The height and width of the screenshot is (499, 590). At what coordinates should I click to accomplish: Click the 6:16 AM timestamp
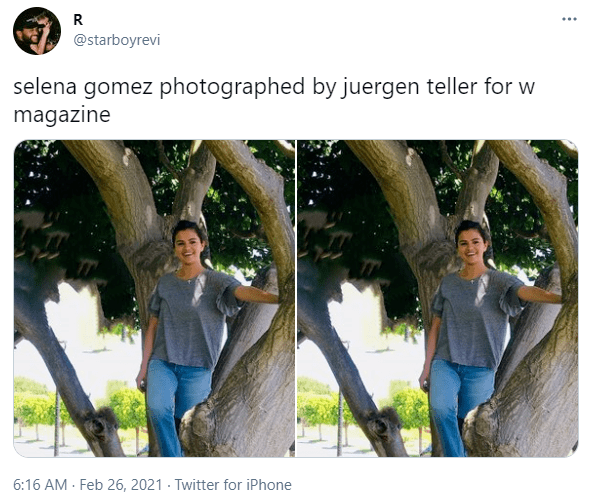(40, 485)
